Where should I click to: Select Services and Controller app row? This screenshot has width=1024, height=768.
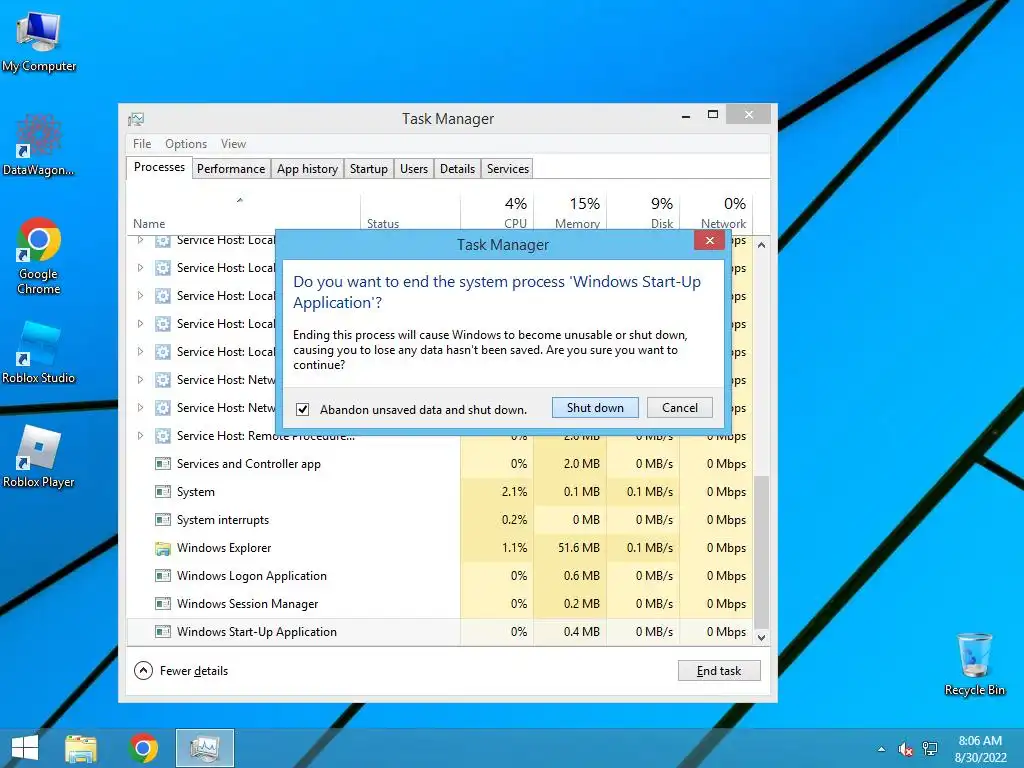point(440,464)
